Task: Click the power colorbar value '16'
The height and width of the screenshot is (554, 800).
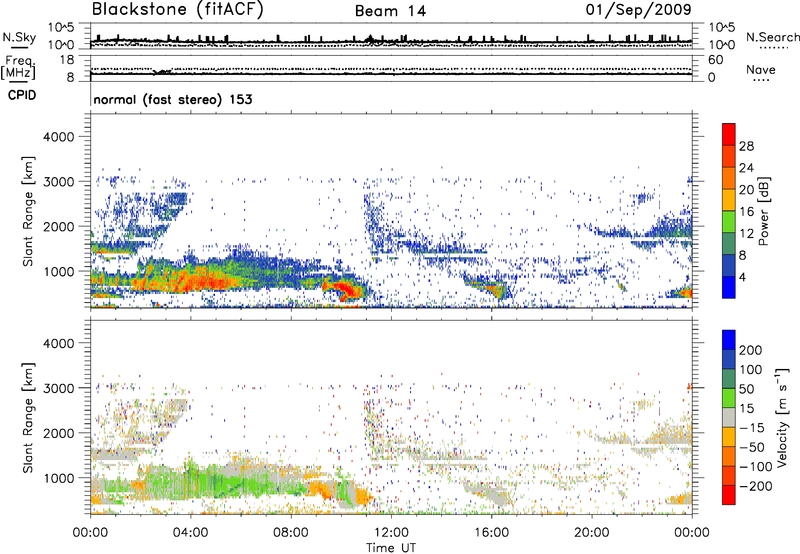Action: click(x=746, y=212)
